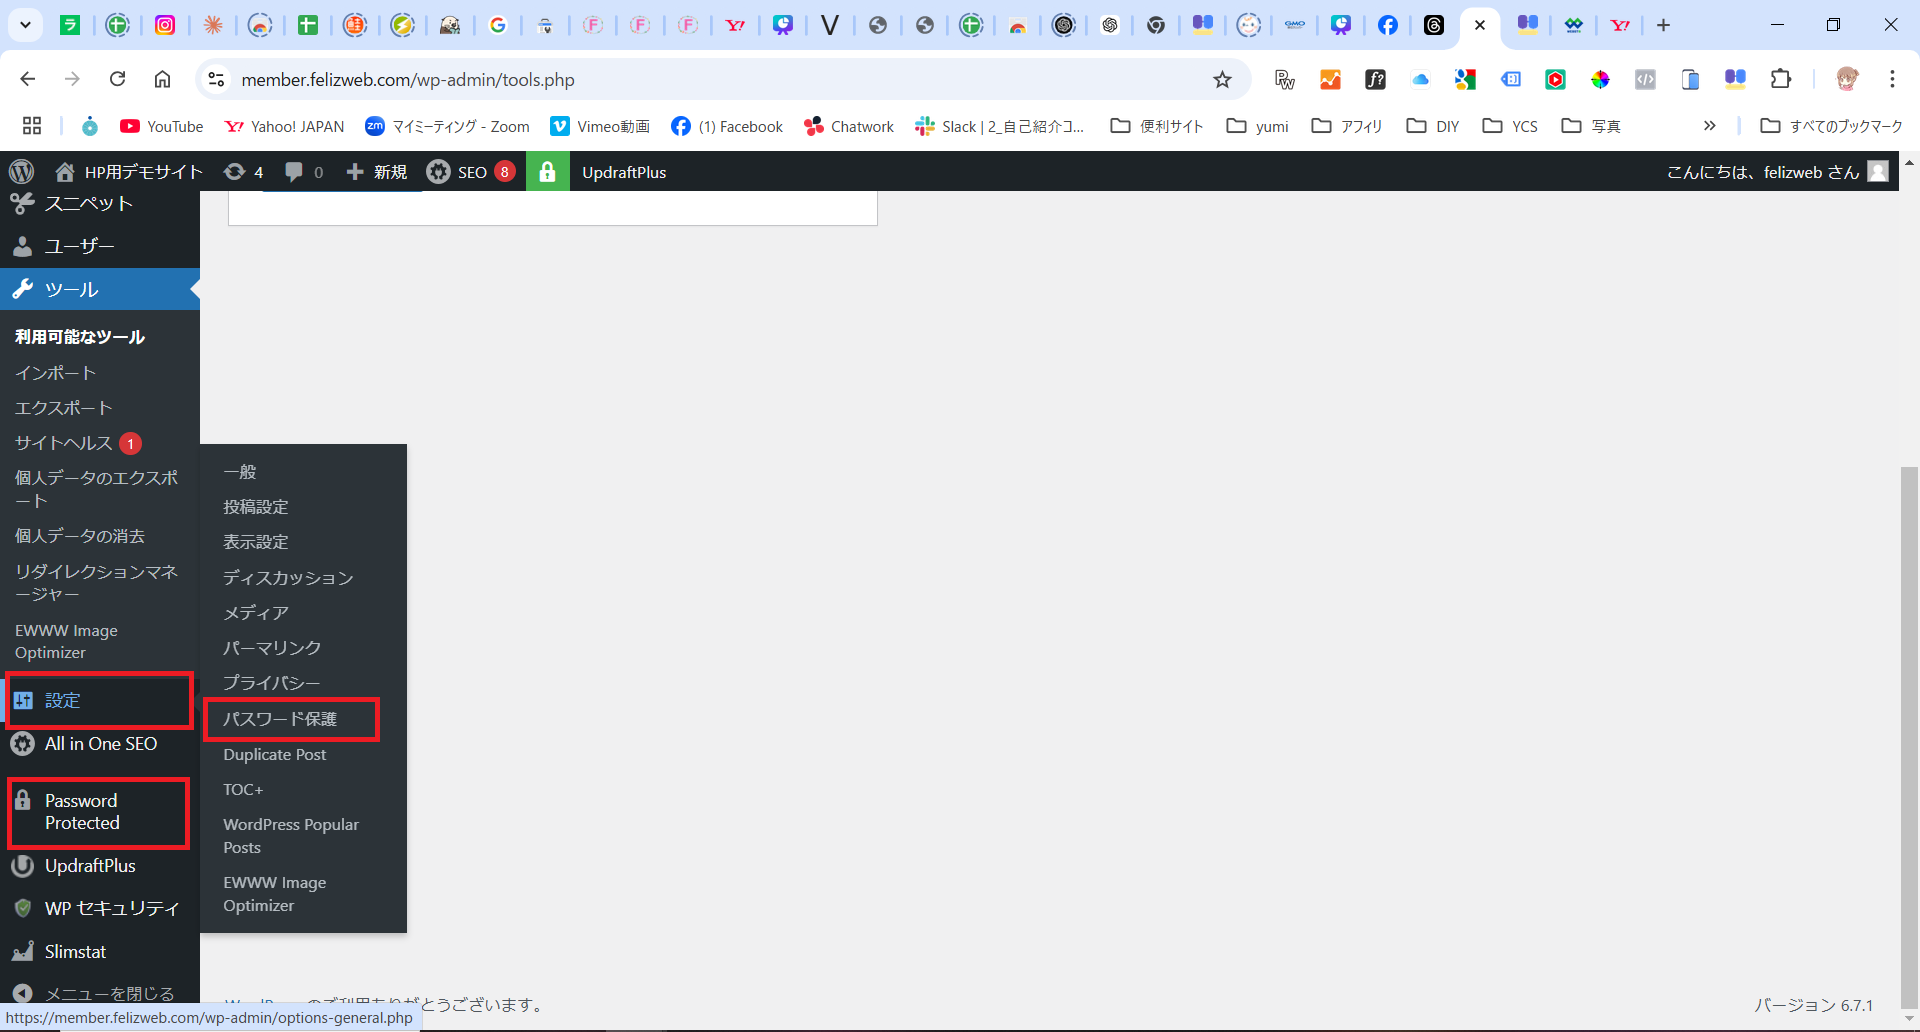
Task: Click the green padlock admin bar icon
Action: pos(547,172)
